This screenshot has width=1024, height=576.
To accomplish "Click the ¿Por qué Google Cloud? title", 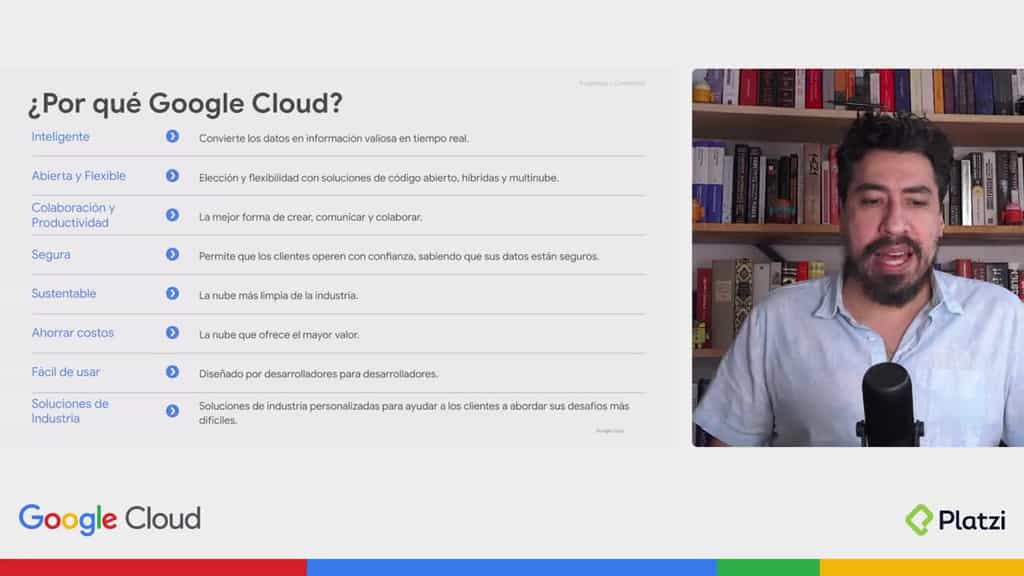I will click(185, 103).
